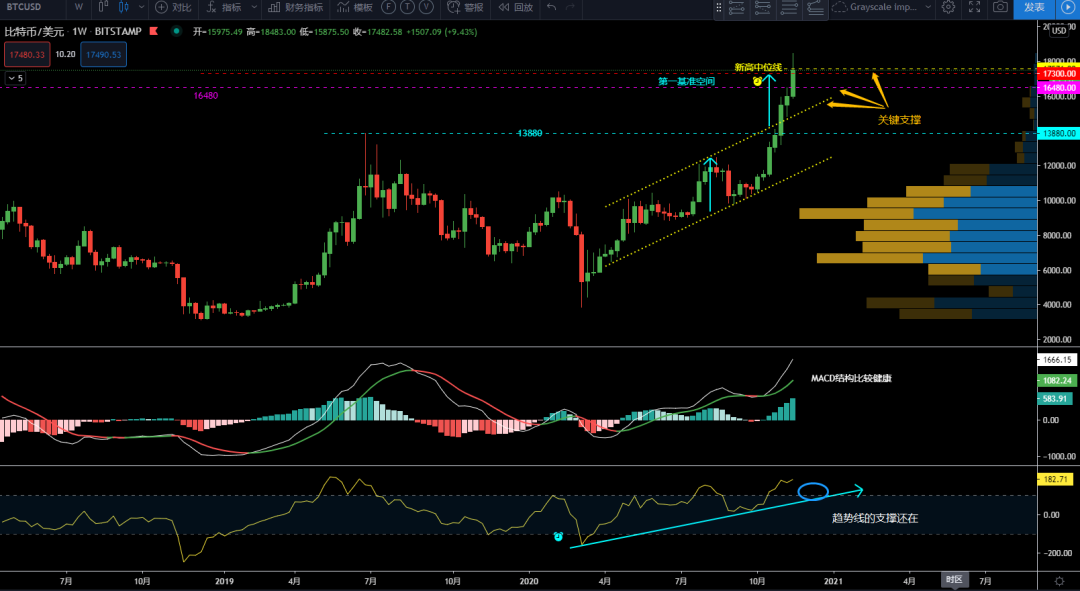Click the 财务指标 financial metrics icon

(296, 8)
